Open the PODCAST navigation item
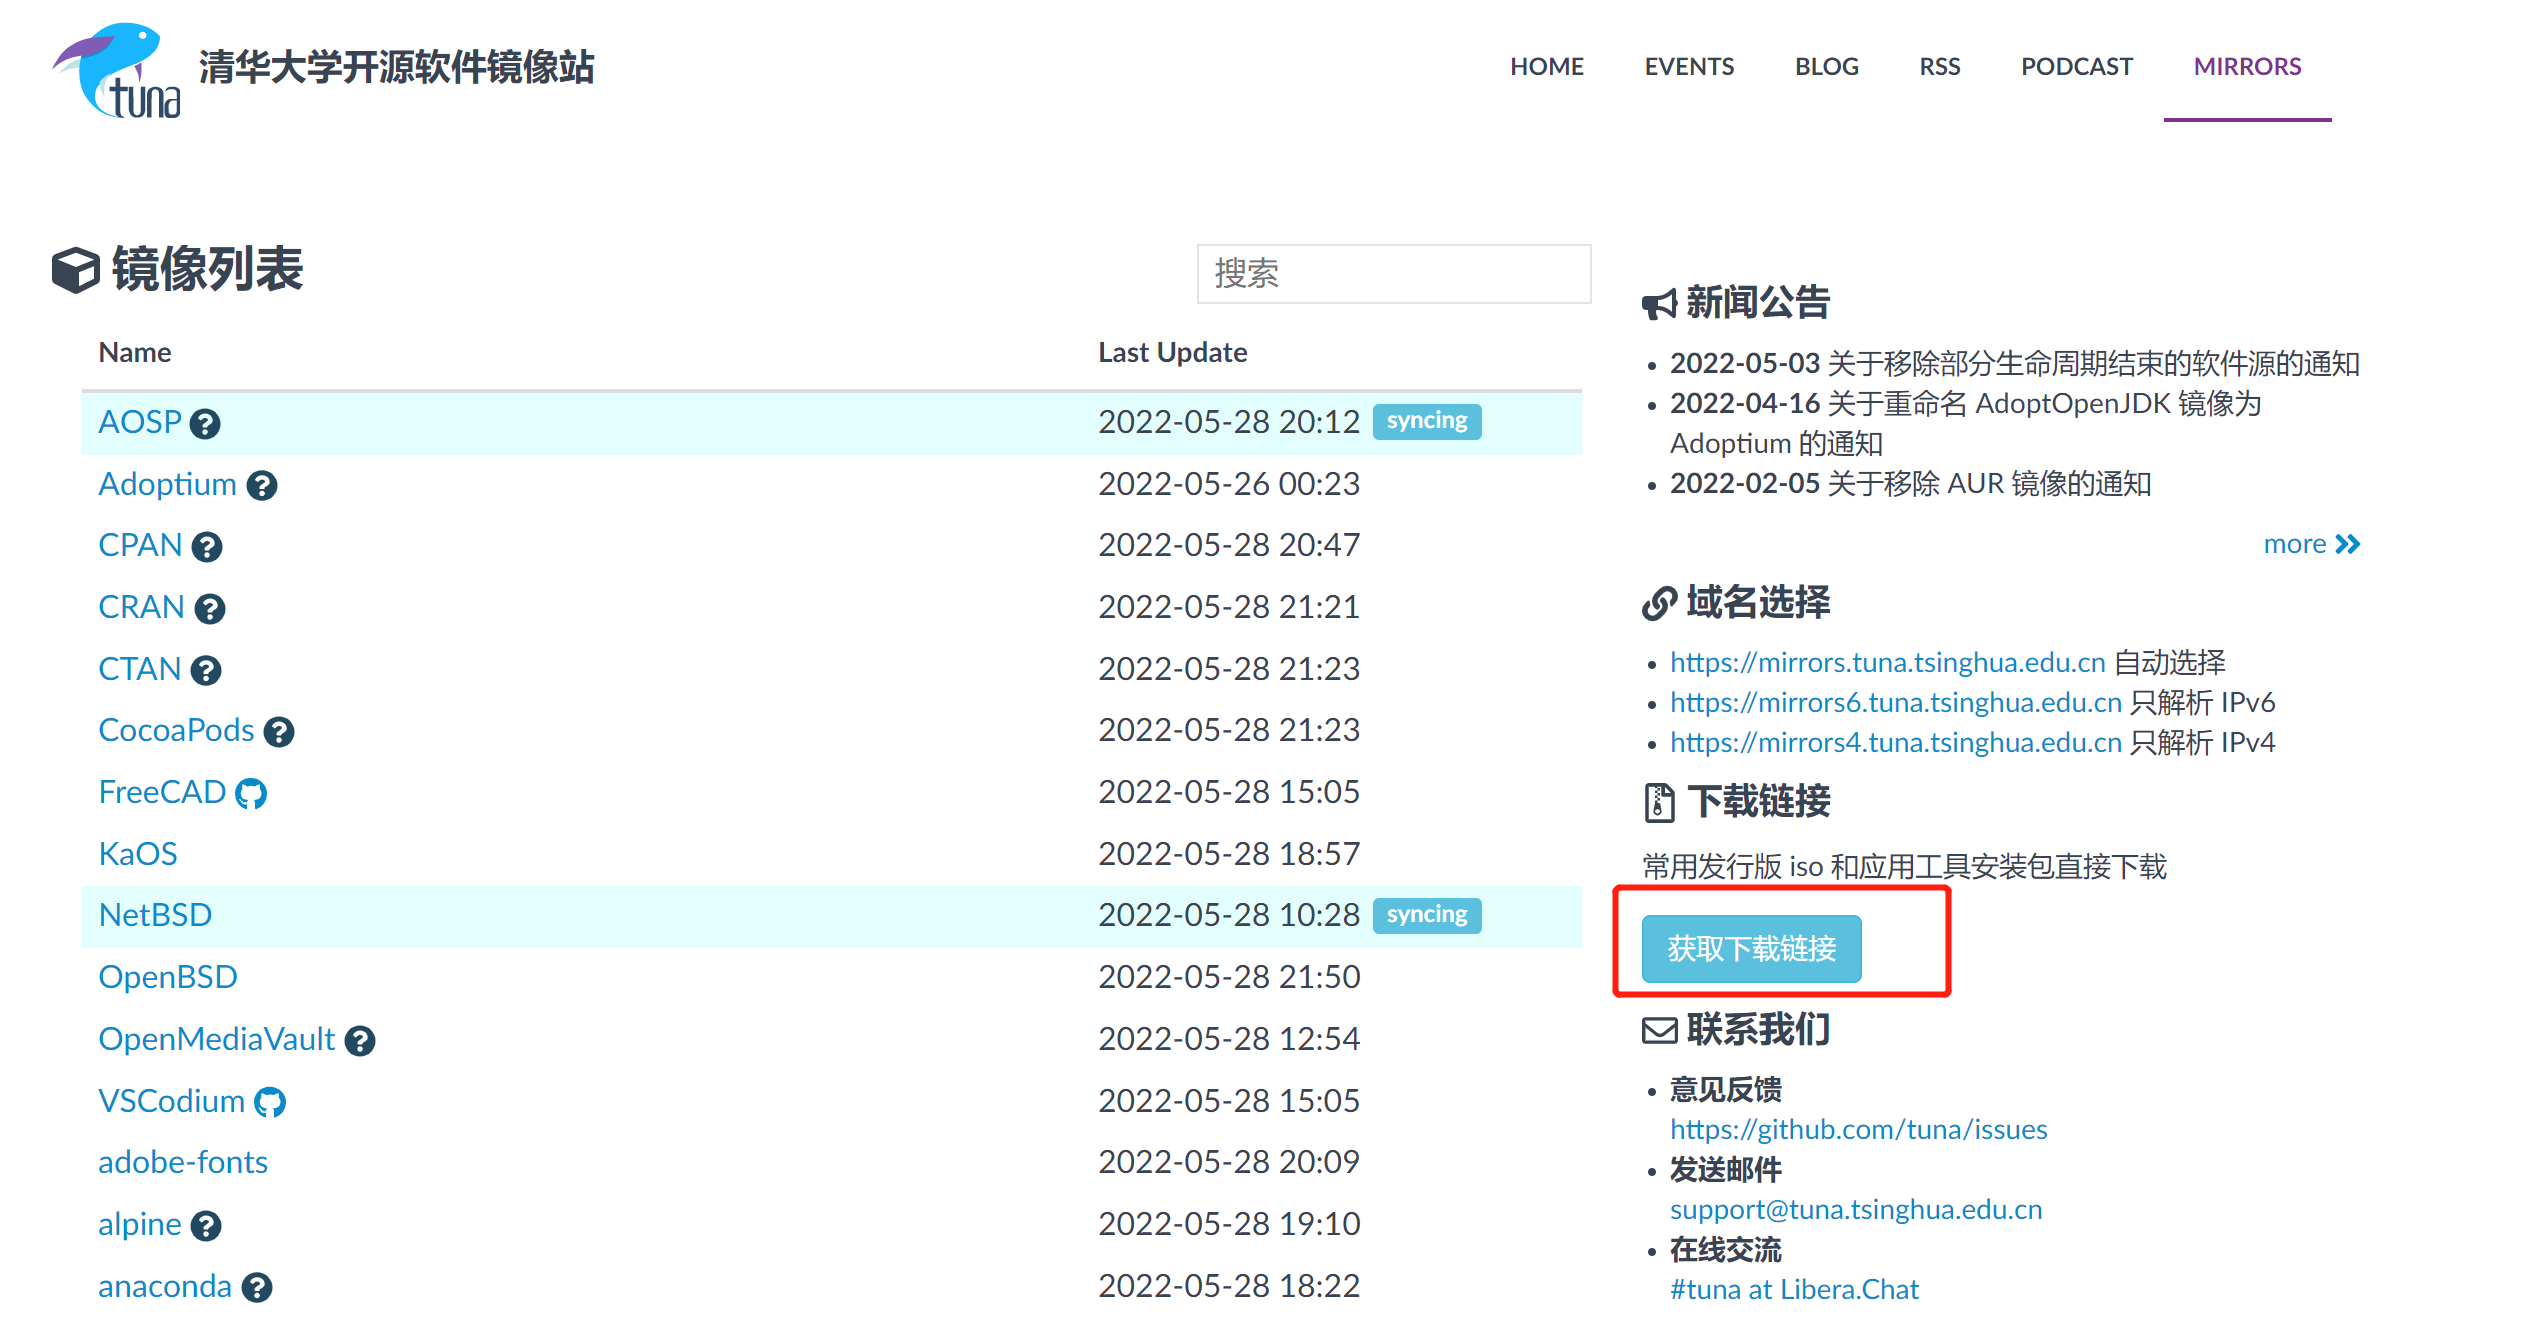The width and height of the screenshot is (2548, 1329). click(2076, 67)
